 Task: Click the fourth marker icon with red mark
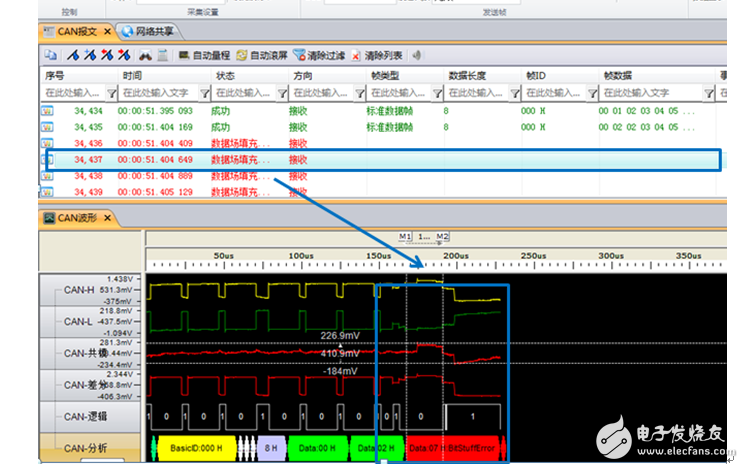click(x=124, y=56)
